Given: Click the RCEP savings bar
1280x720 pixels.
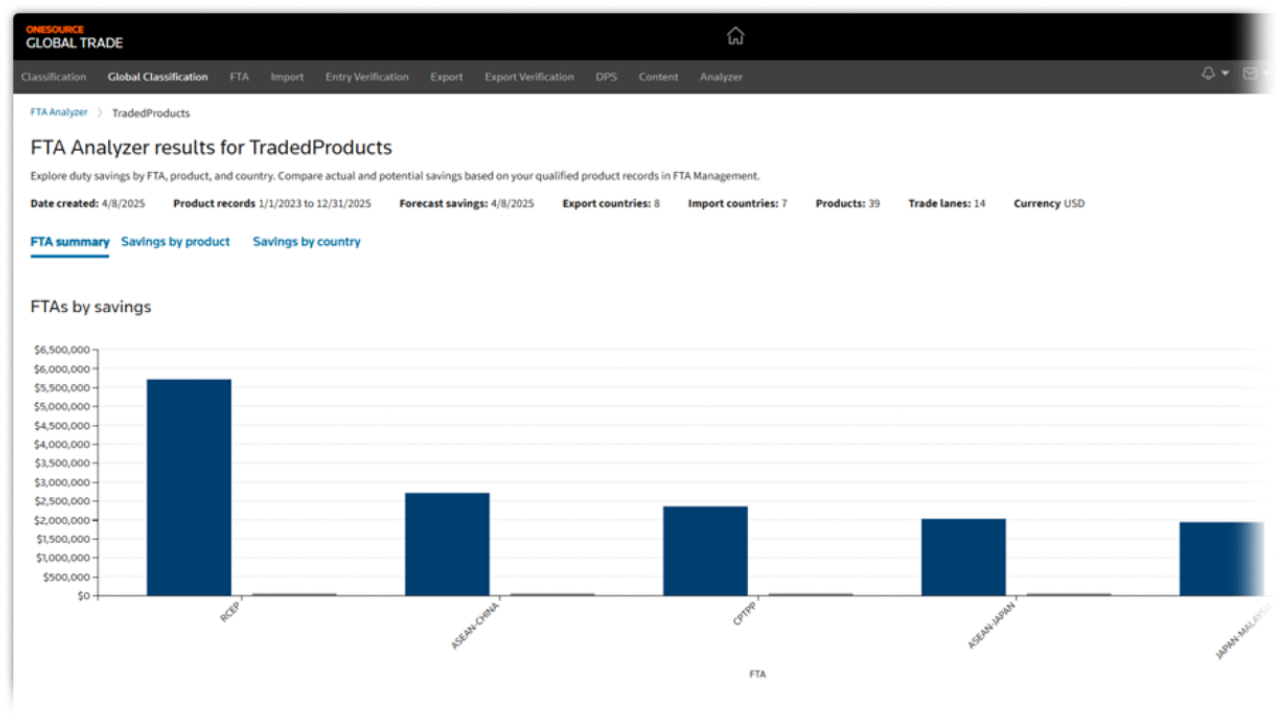Looking at the screenshot, I should click(188, 485).
